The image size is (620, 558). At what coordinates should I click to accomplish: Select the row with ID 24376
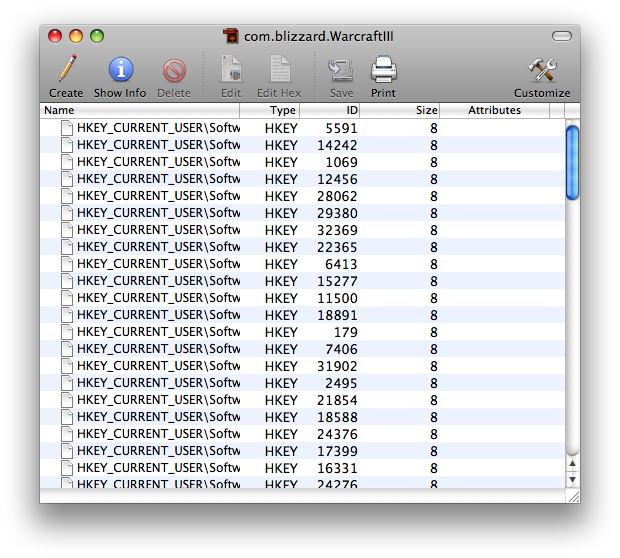click(x=302, y=434)
